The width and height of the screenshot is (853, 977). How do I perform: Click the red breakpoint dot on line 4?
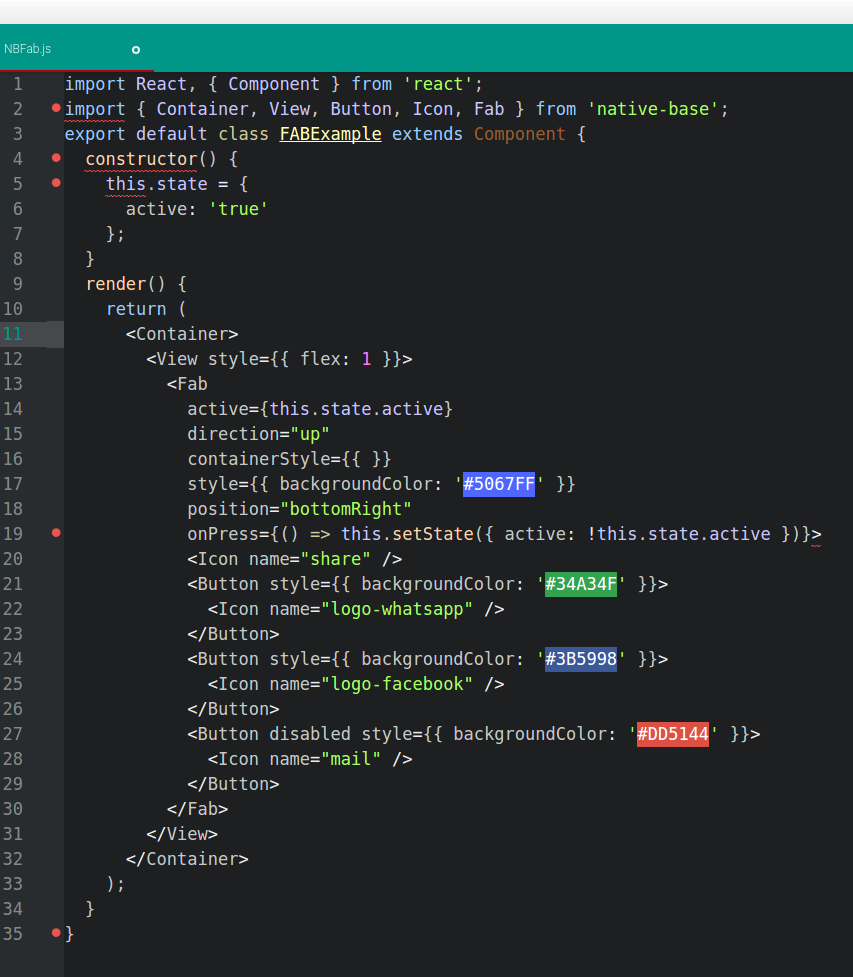click(56, 157)
